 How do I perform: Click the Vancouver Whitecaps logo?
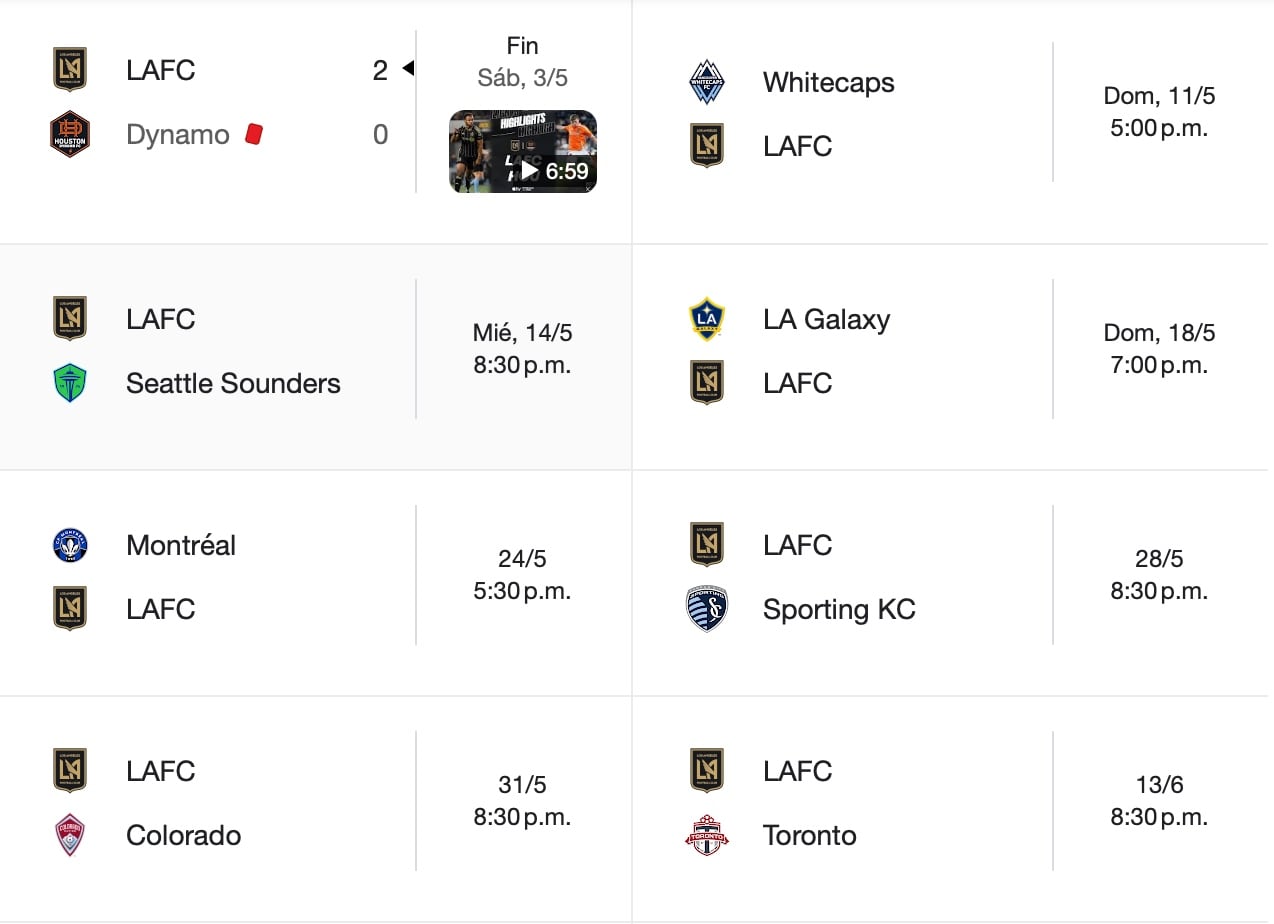pyautogui.click(x=707, y=82)
